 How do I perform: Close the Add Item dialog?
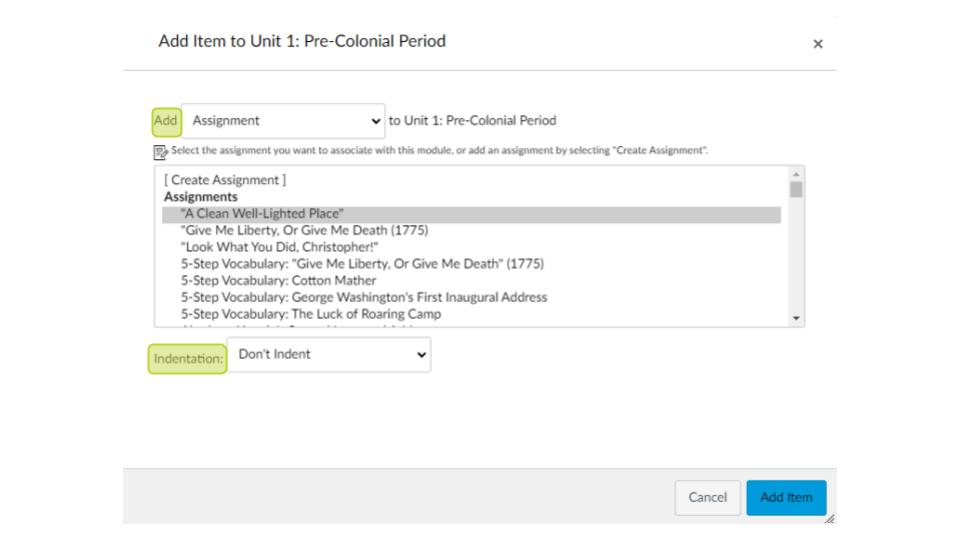point(818,44)
